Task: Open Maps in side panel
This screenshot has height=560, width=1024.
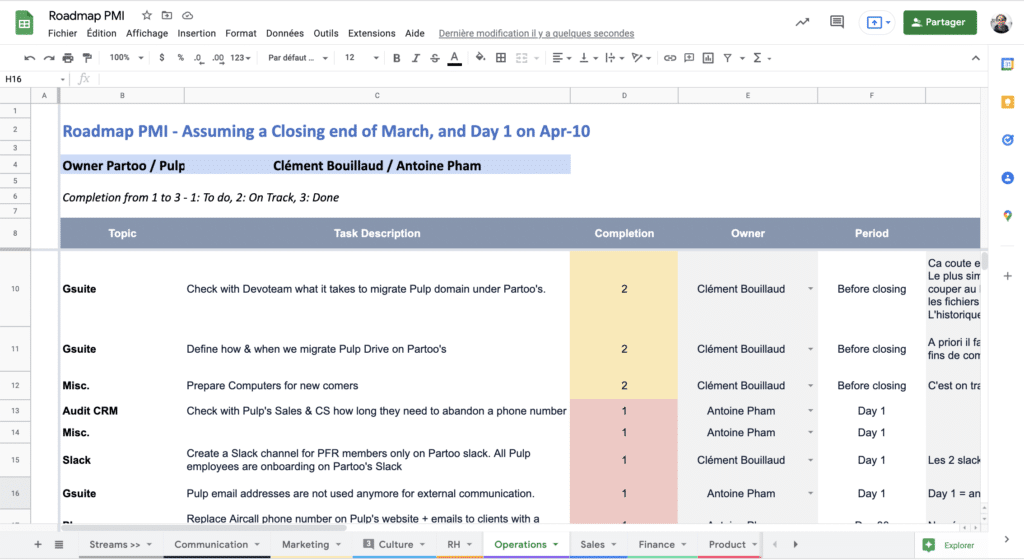Action: 1008,215
